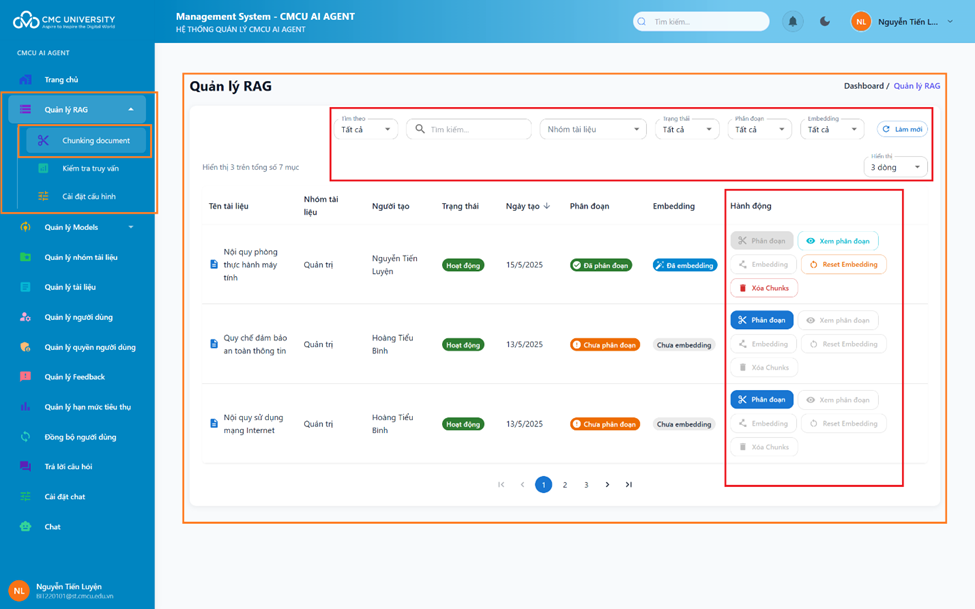The width and height of the screenshot is (975, 609).
Task: Open the Hiển thị rows dropdown
Action: tap(895, 167)
